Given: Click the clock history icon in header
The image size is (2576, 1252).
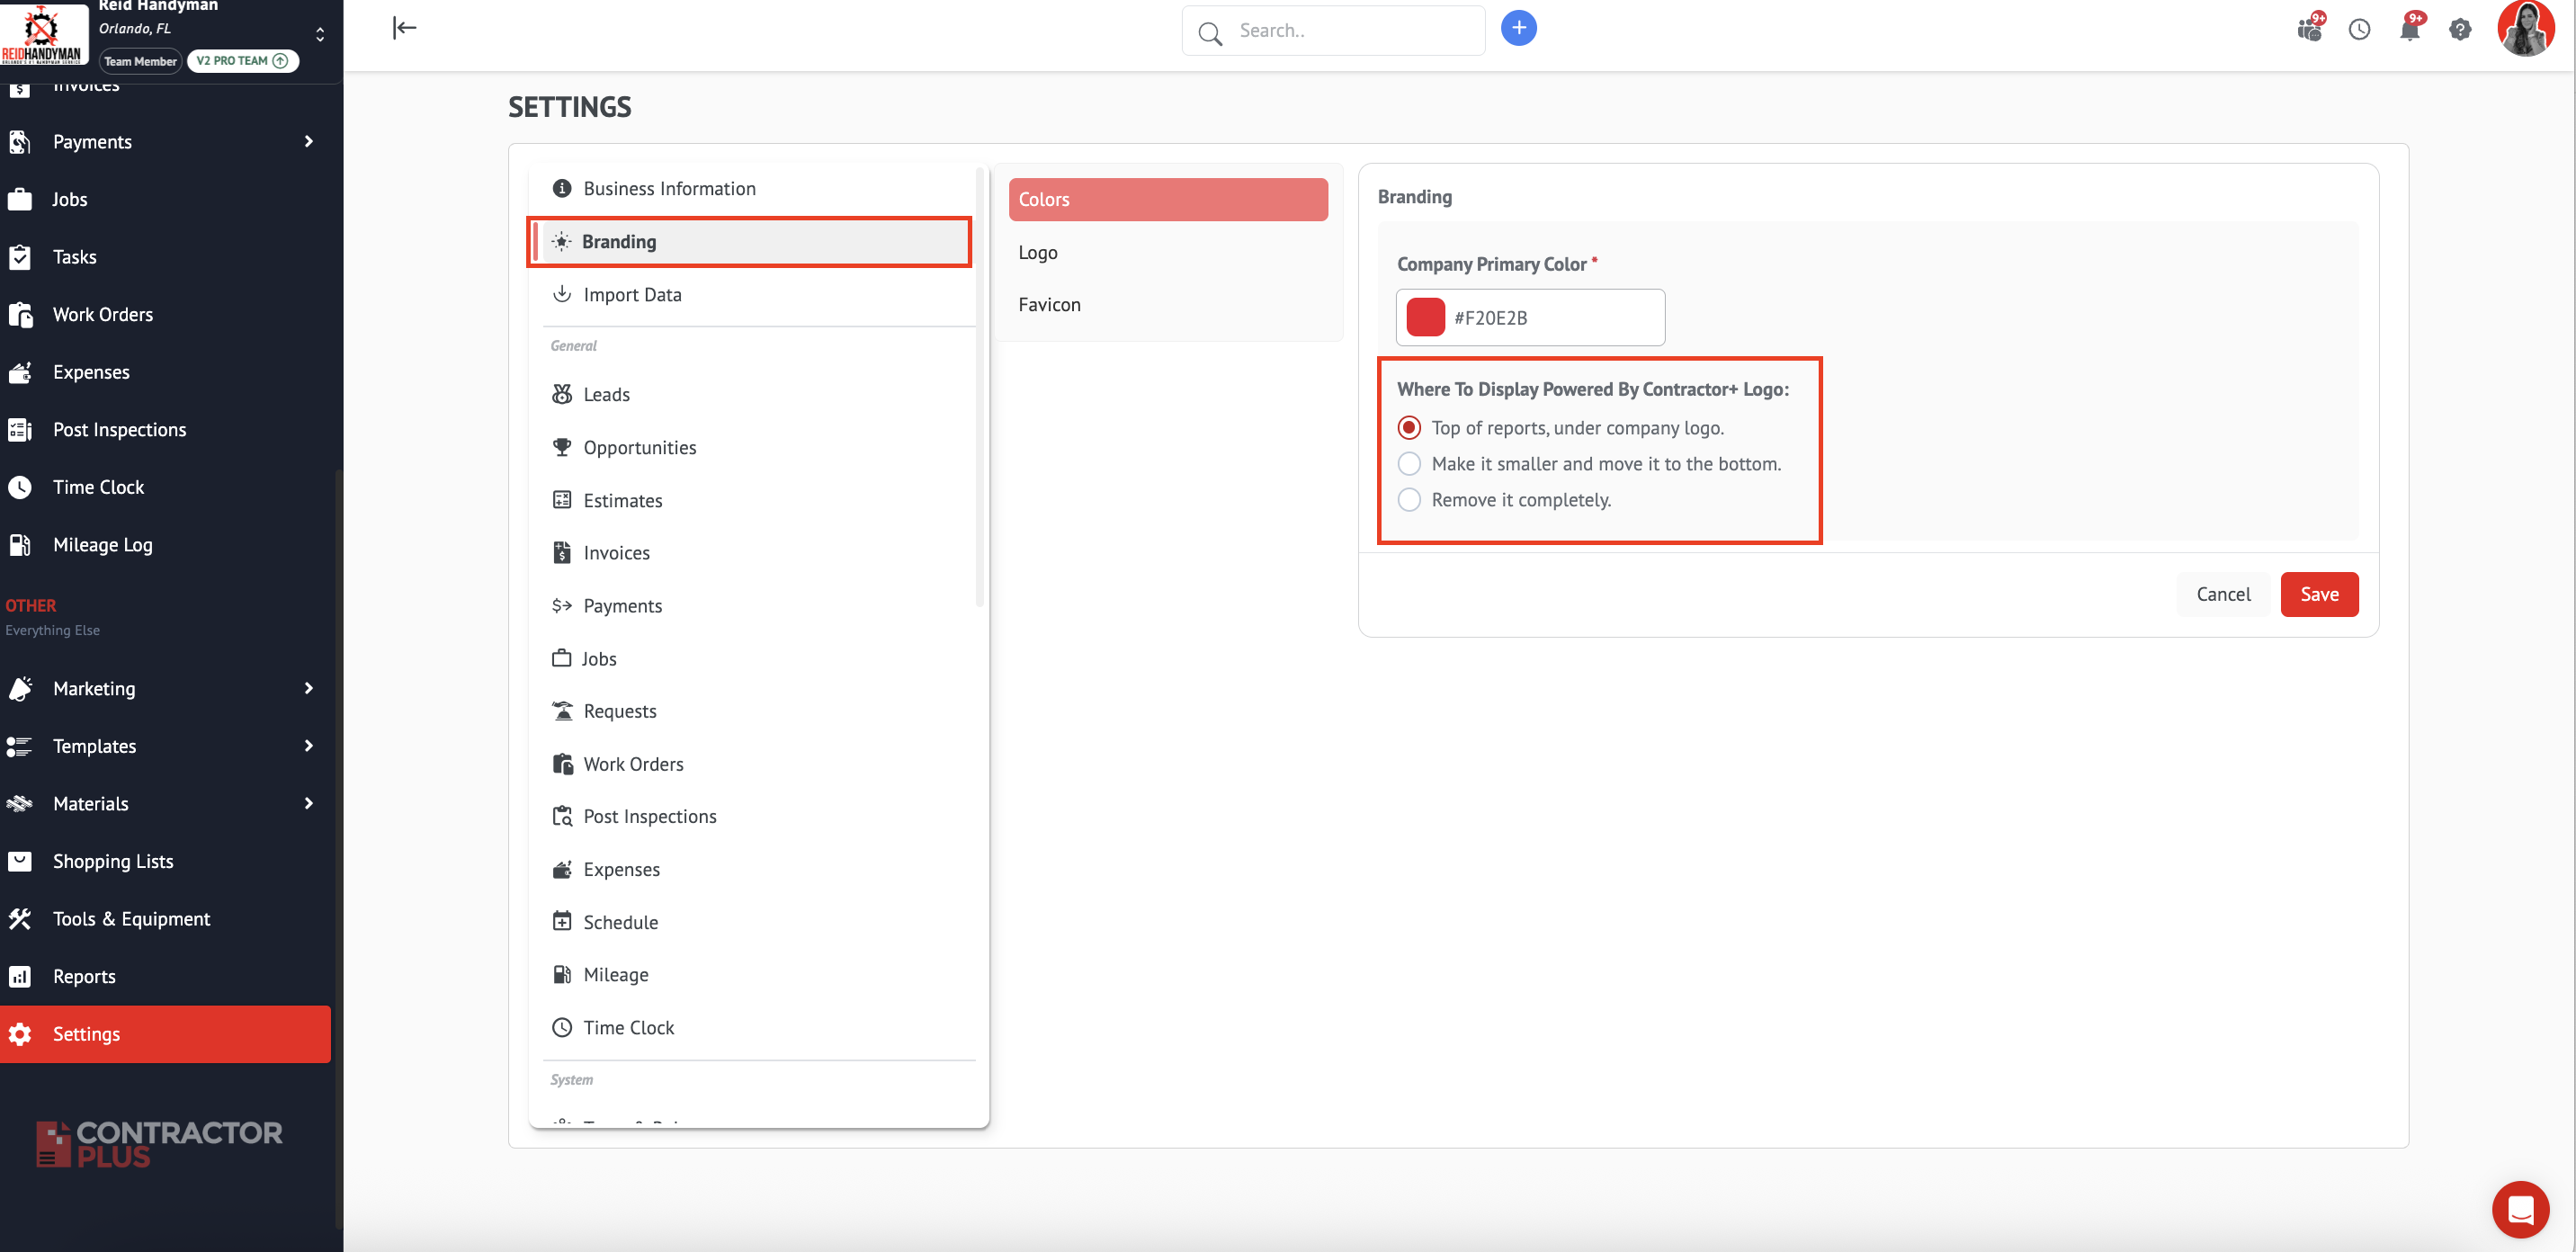Looking at the screenshot, I should pyautogui.click(x=2359, y=30).
